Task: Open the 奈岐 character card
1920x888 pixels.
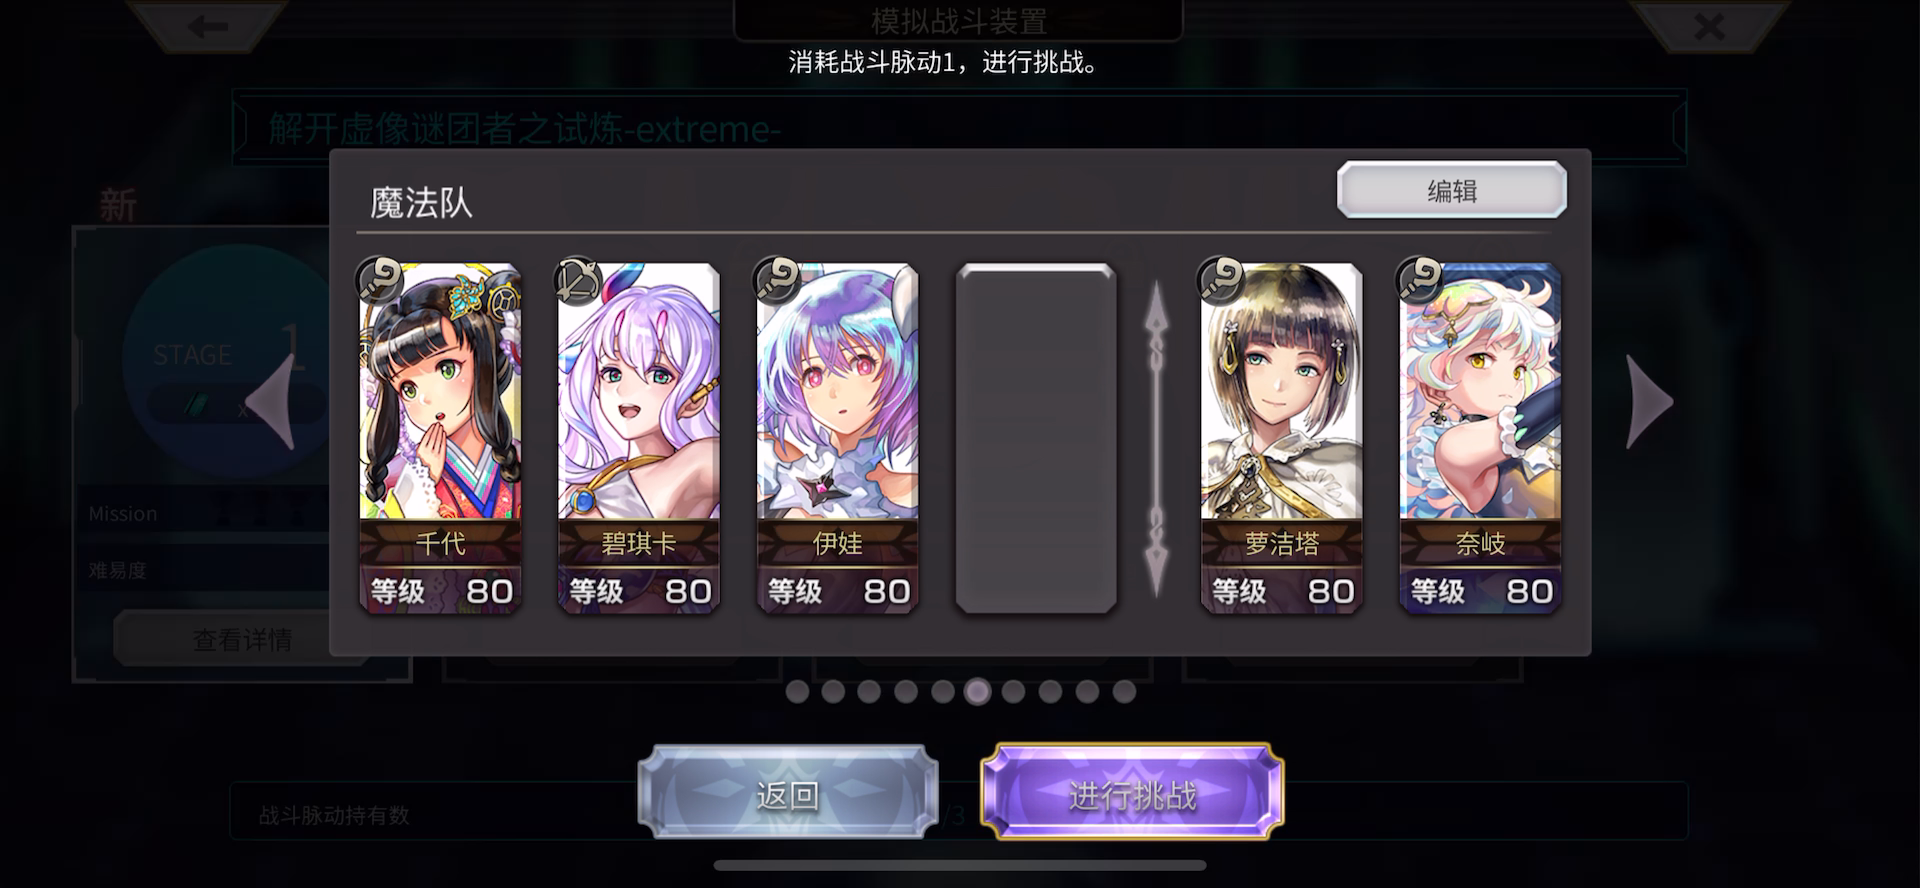Action: pos(1480,438)
